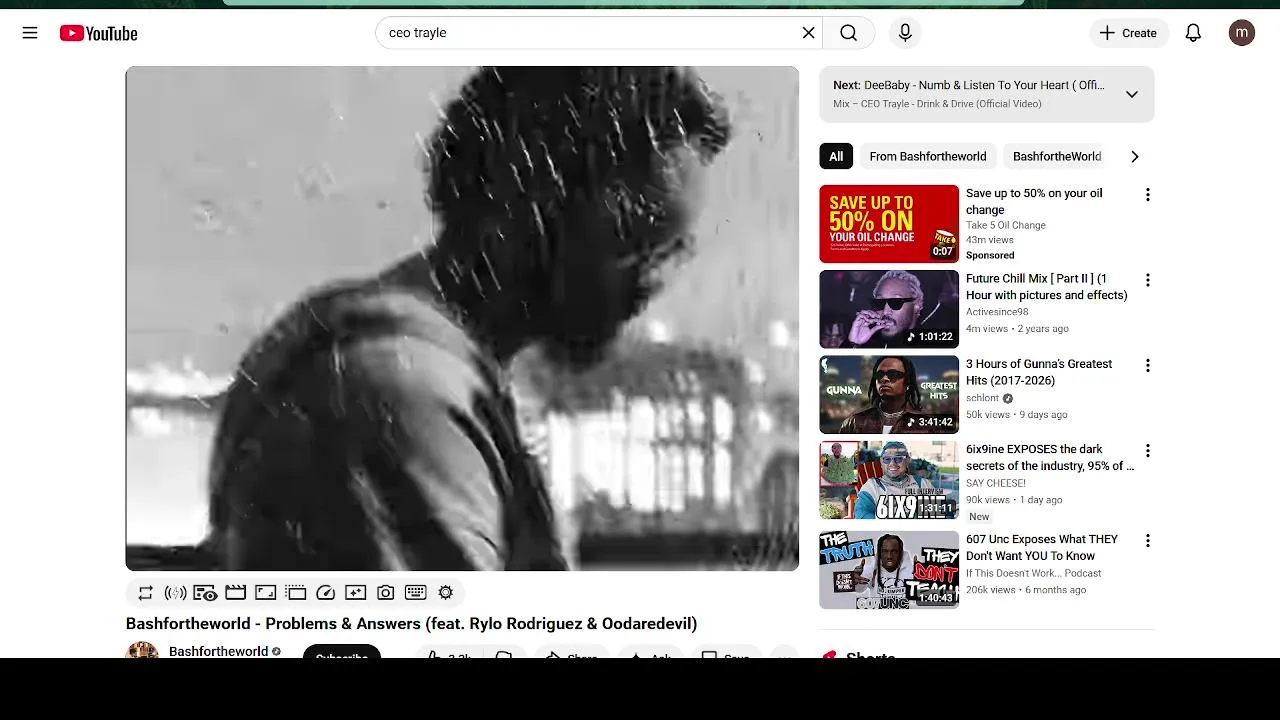Click the video player to pause
The width and height of the screenshot is (1280, 720).
462,318
